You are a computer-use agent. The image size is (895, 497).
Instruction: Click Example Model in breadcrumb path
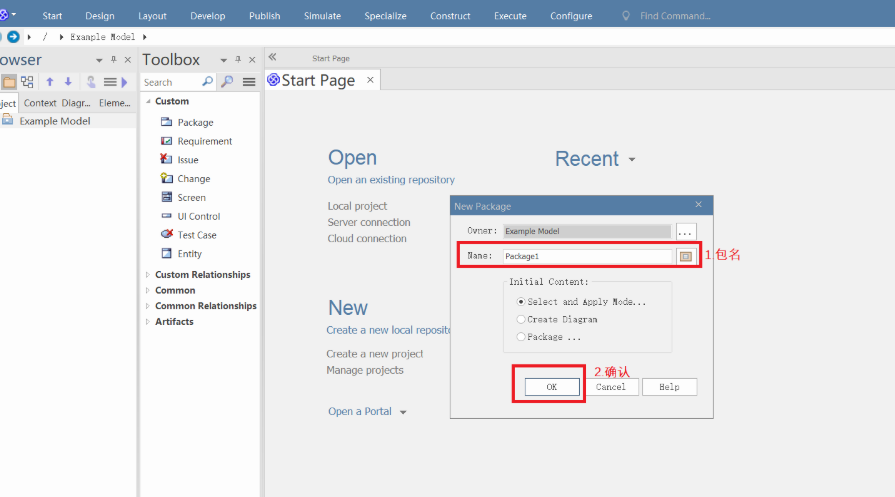point(102,37)
